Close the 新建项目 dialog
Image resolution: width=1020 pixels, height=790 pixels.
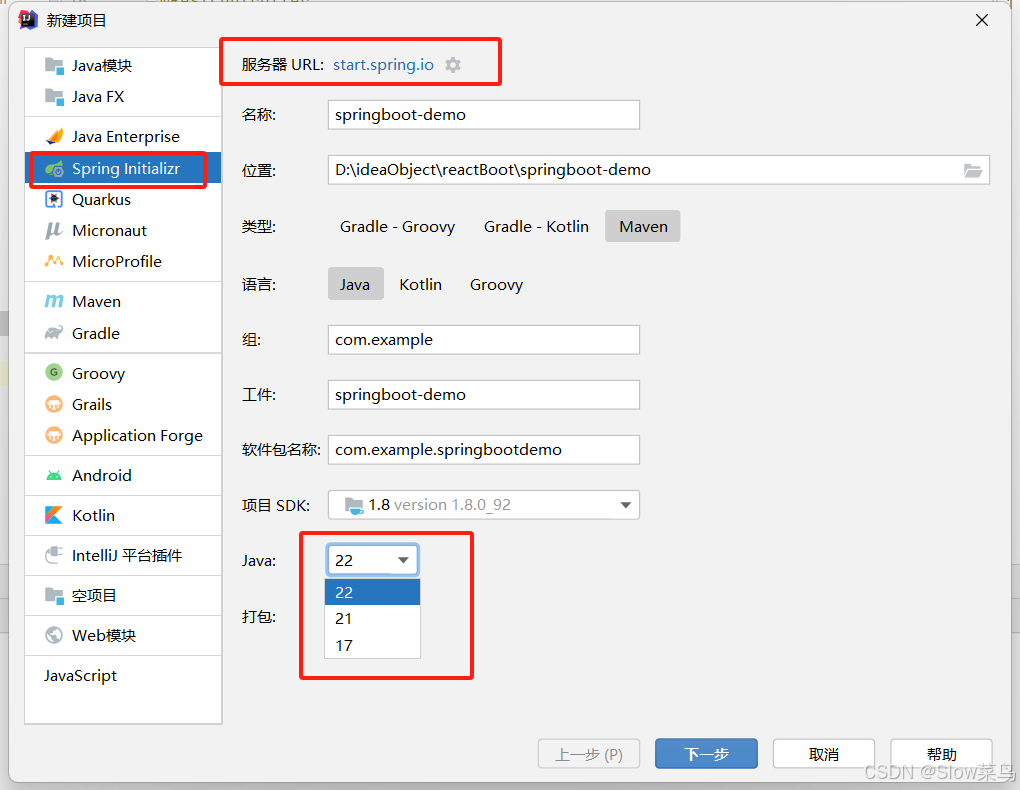click(982, 20)
